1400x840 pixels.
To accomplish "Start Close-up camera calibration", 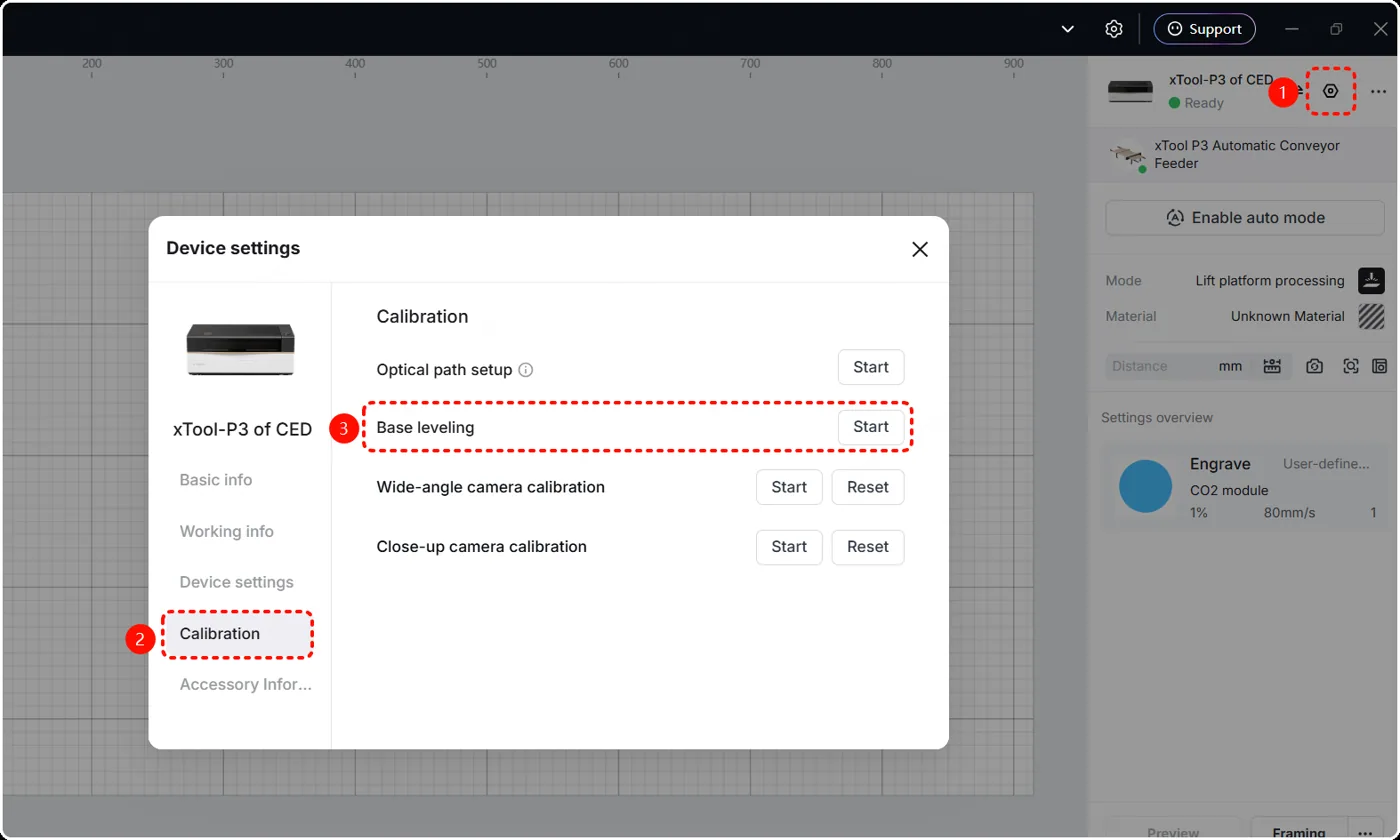I will point(789,547).
